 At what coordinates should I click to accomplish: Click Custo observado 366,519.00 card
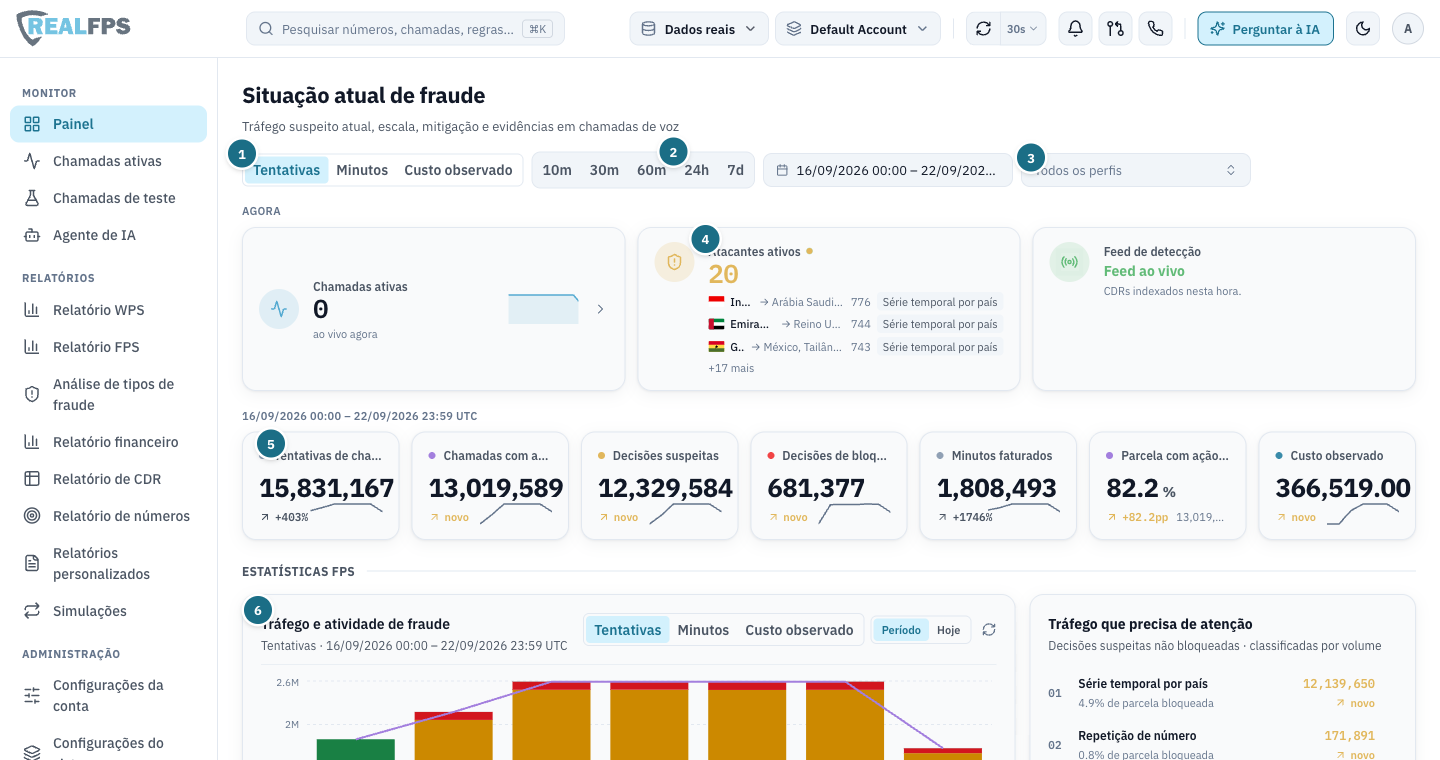pyautogui.click(x=1337, y=486)
